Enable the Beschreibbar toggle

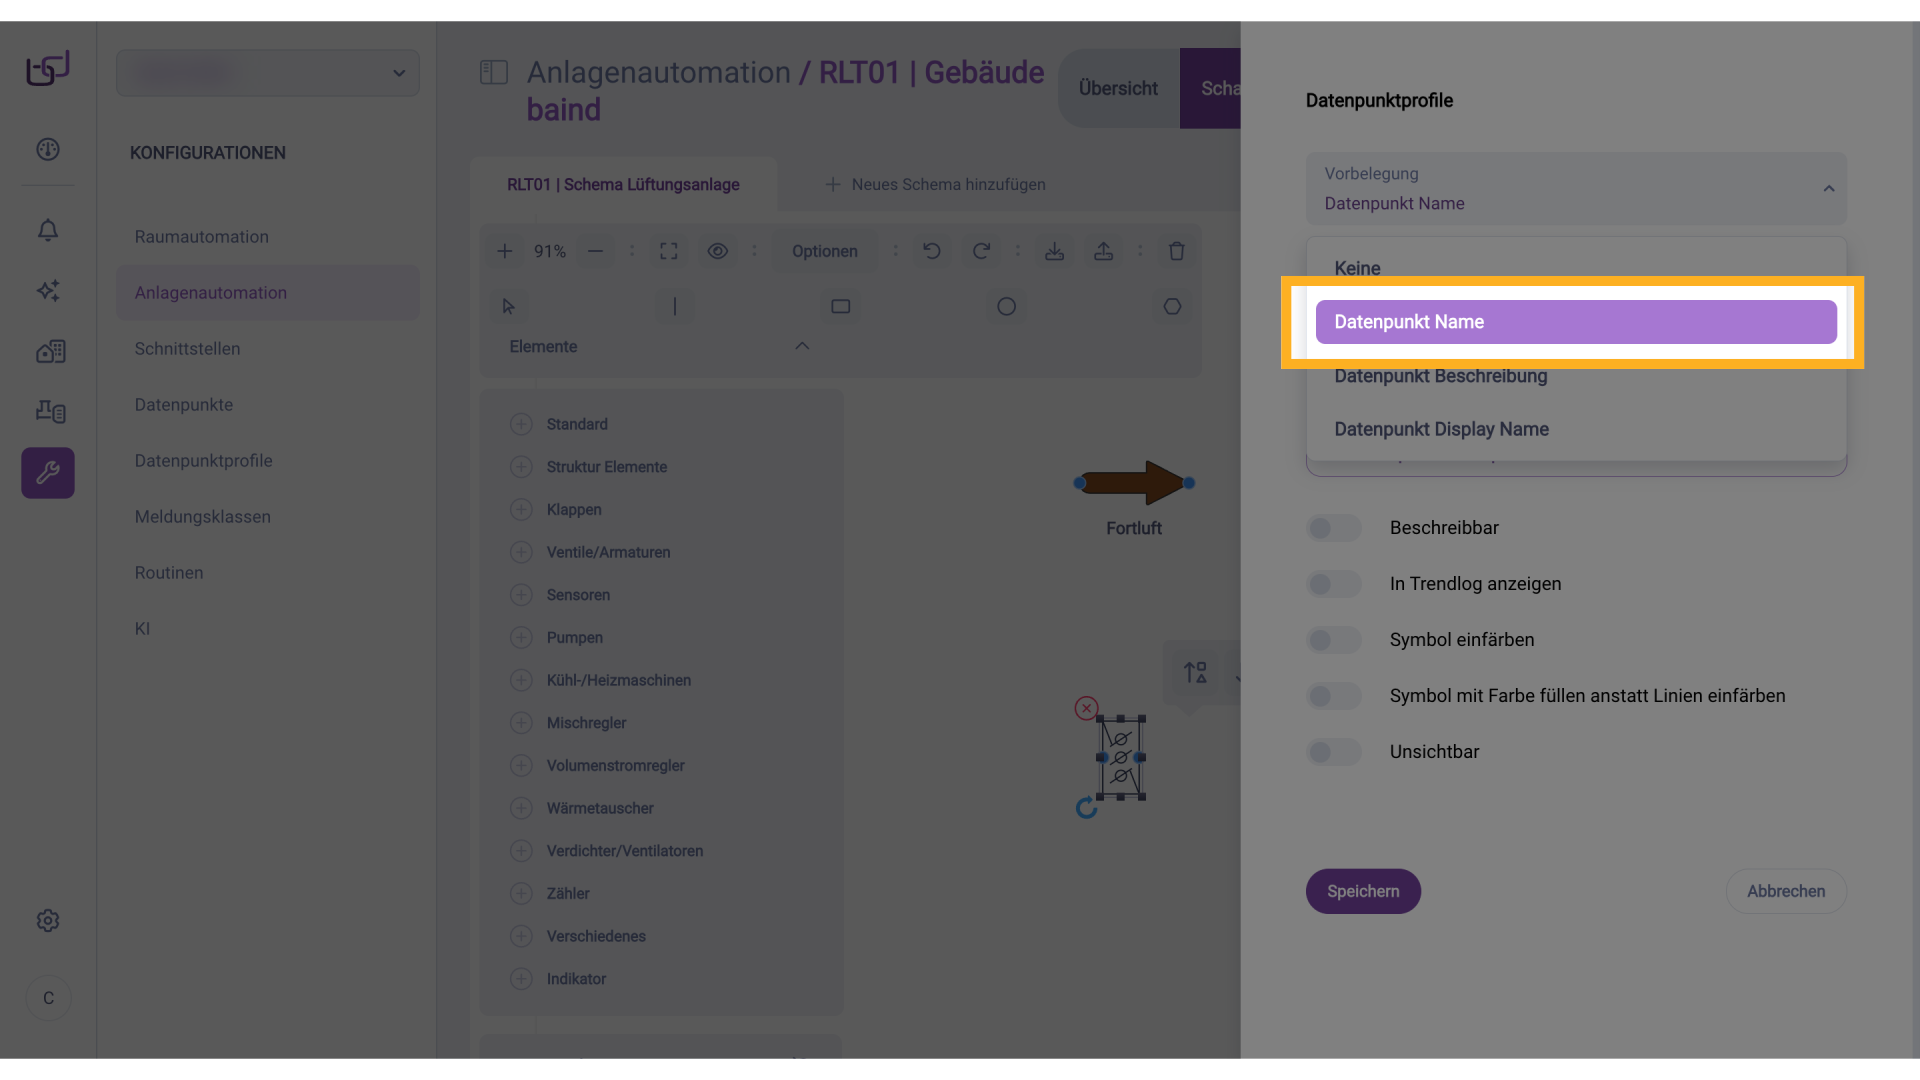point(1333,528)
